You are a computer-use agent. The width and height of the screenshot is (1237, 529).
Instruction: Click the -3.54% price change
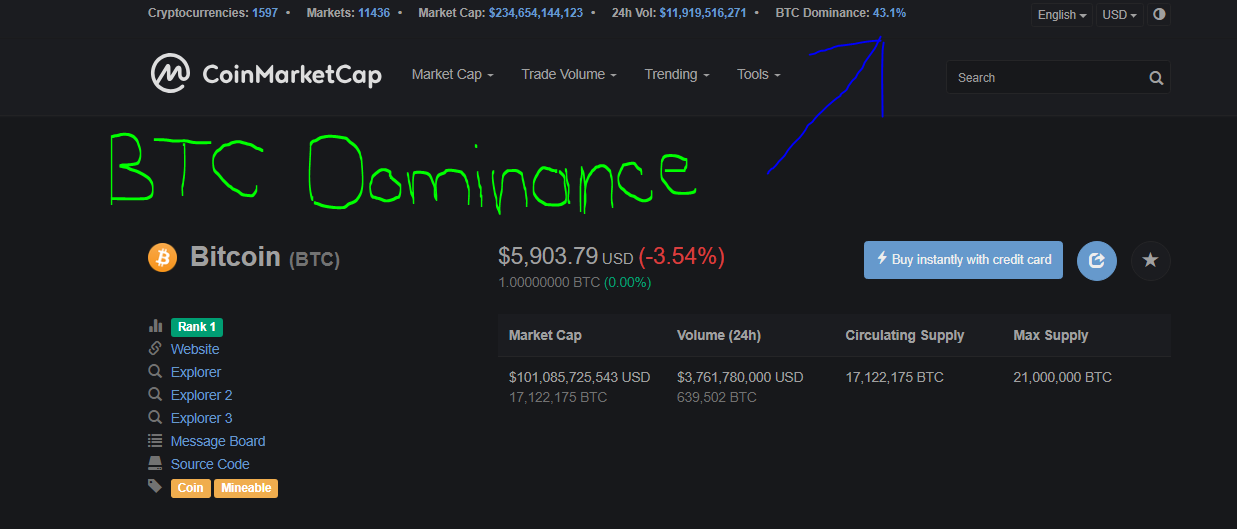point(681,257)
